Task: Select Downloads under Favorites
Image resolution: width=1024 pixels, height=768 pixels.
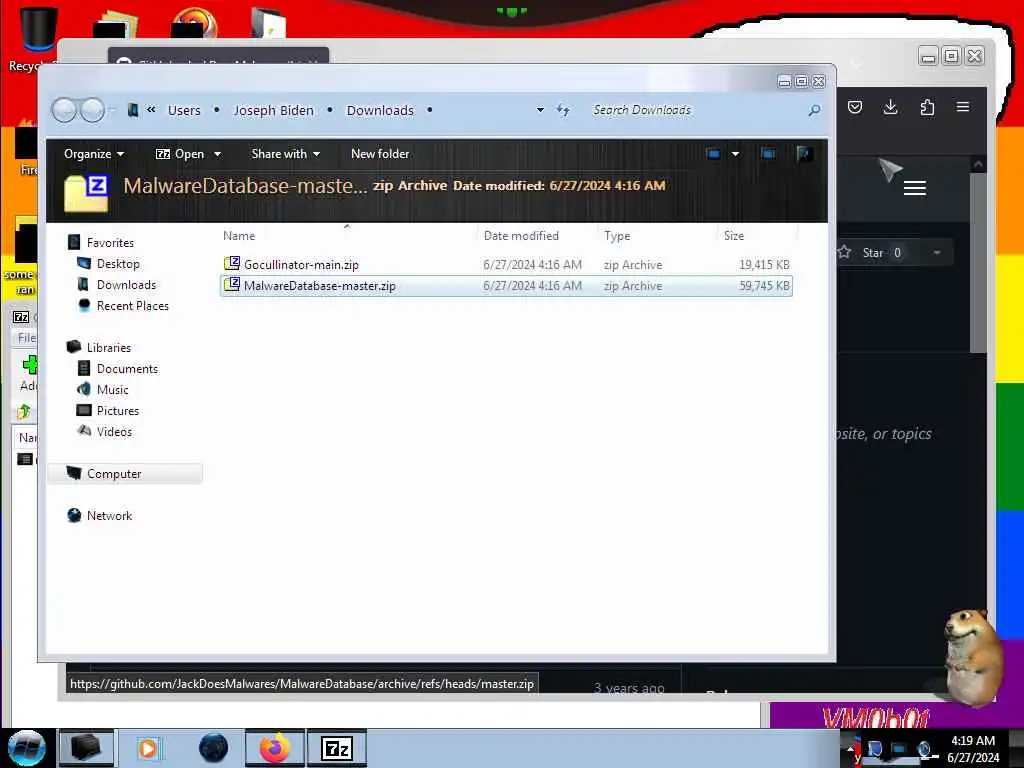Action: (x=127, y=285)
